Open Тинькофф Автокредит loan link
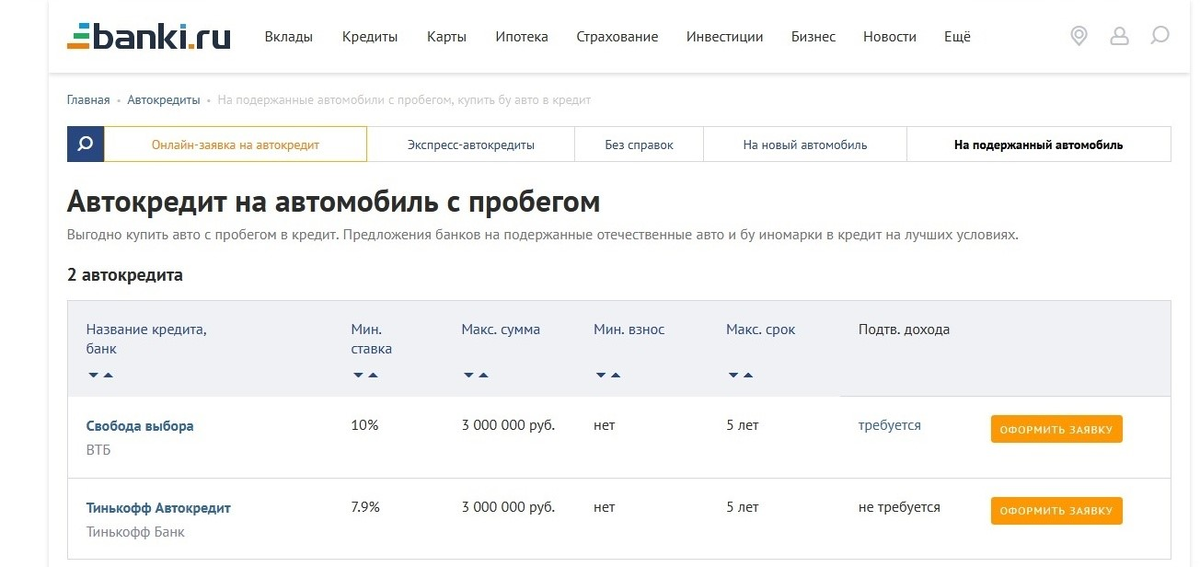This screenshot has height=567, width=1200. pos(158,508)
